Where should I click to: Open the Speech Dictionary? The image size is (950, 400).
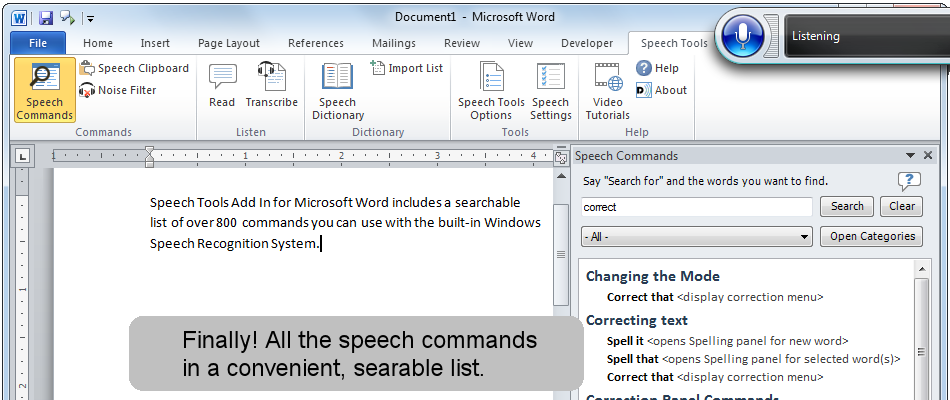(x=337, y=91)
